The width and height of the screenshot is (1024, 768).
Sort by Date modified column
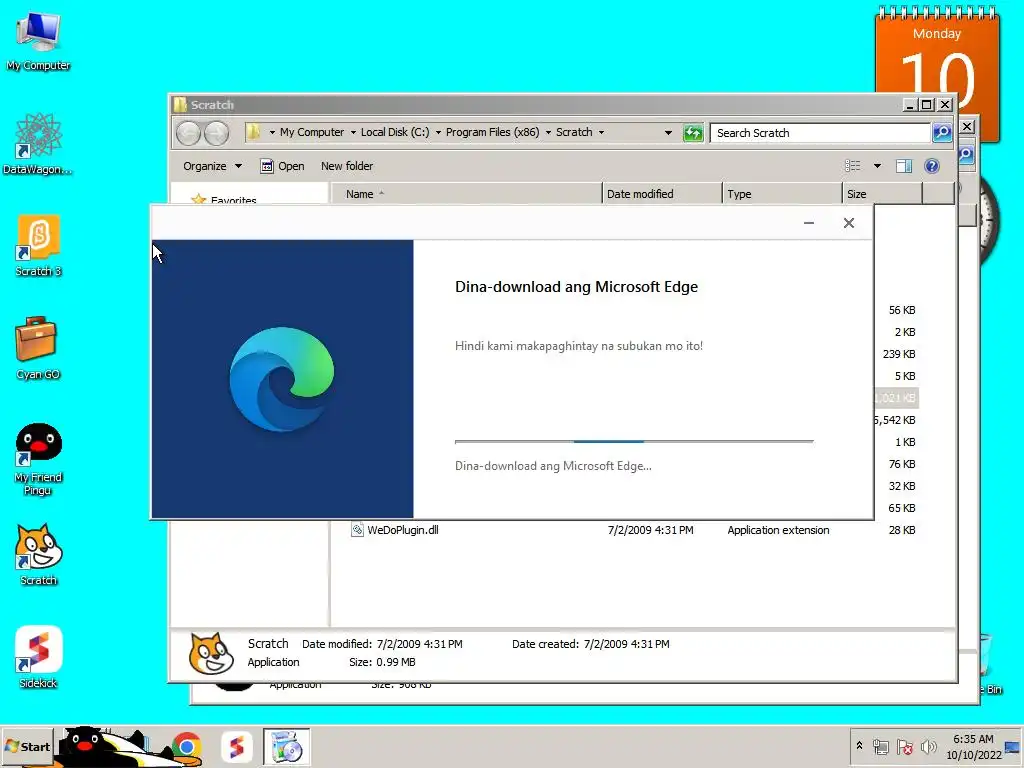coord(662,194)
